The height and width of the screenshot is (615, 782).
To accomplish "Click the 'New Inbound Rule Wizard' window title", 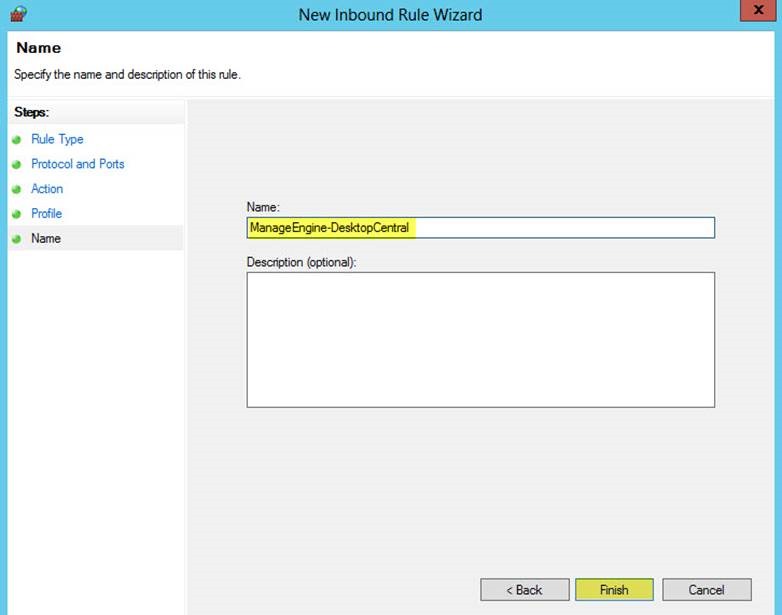I will coord(390,15).
